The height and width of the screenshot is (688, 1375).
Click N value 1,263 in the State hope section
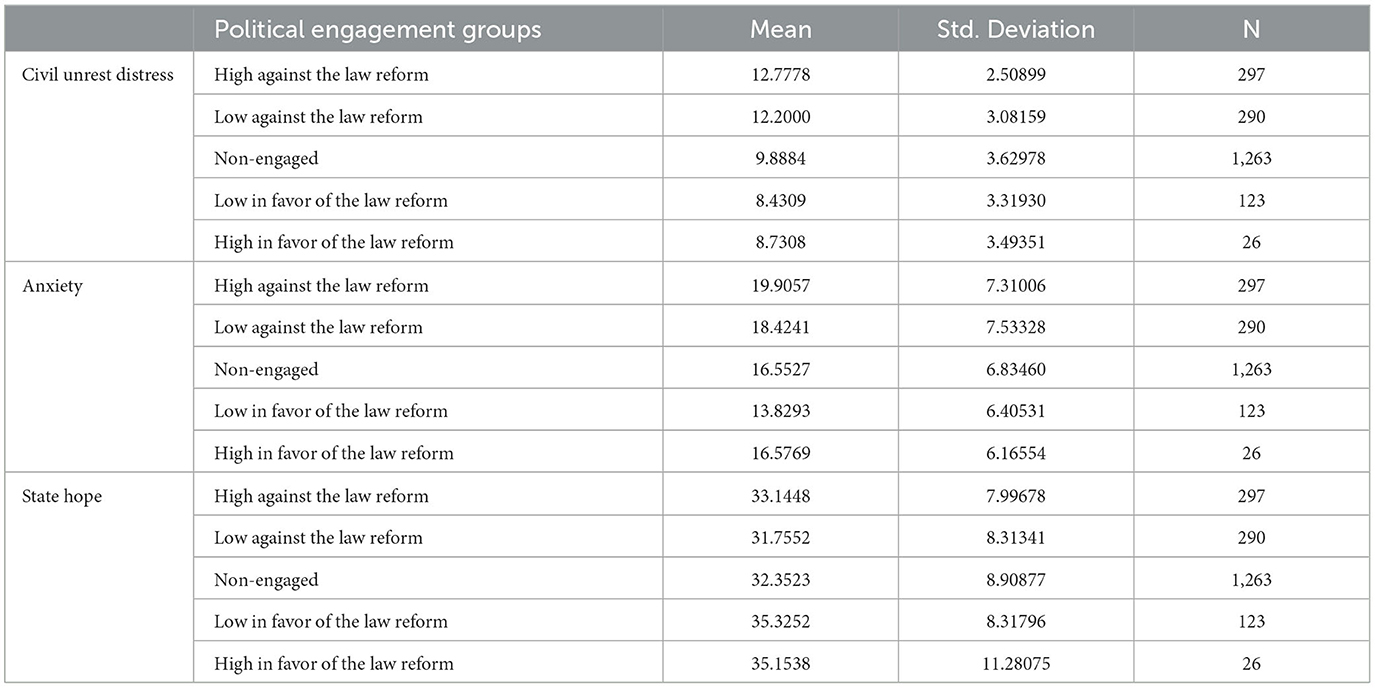[x=1252, y=580]
